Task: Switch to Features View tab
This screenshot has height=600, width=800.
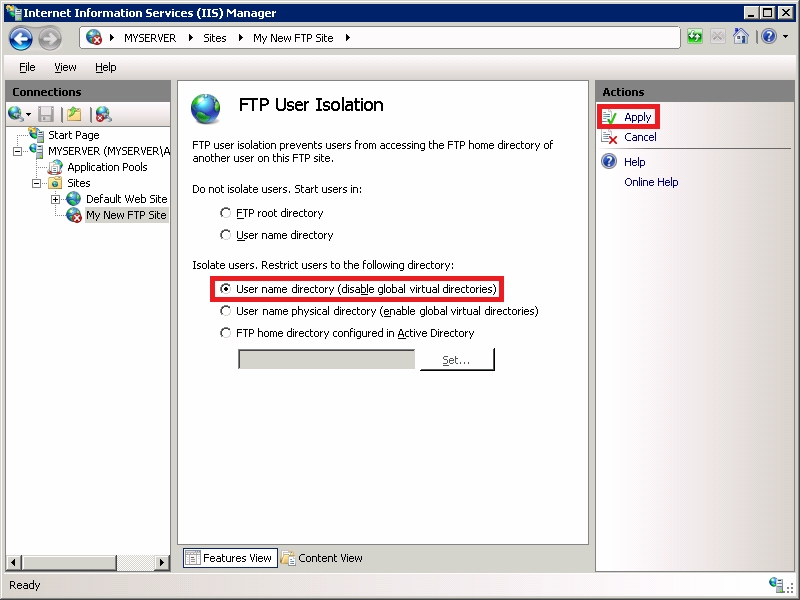Action: pyautogui.click(x=231, y=558)
